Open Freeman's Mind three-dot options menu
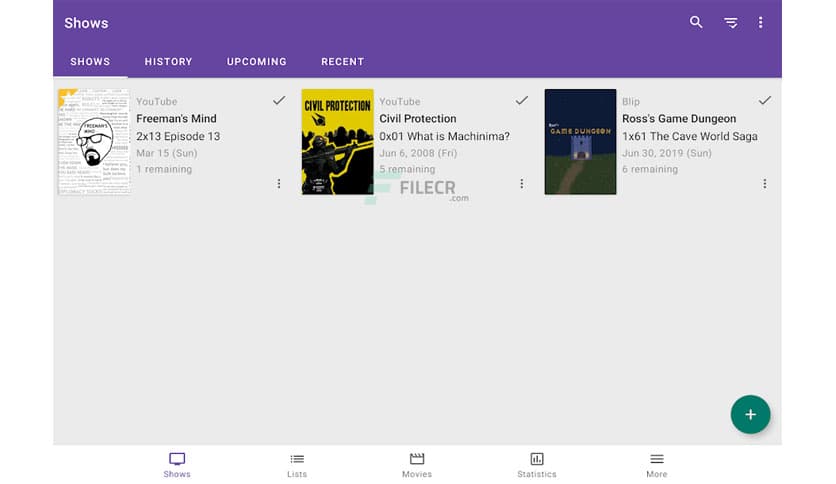 pyautogui.click(x=278, y=184)
